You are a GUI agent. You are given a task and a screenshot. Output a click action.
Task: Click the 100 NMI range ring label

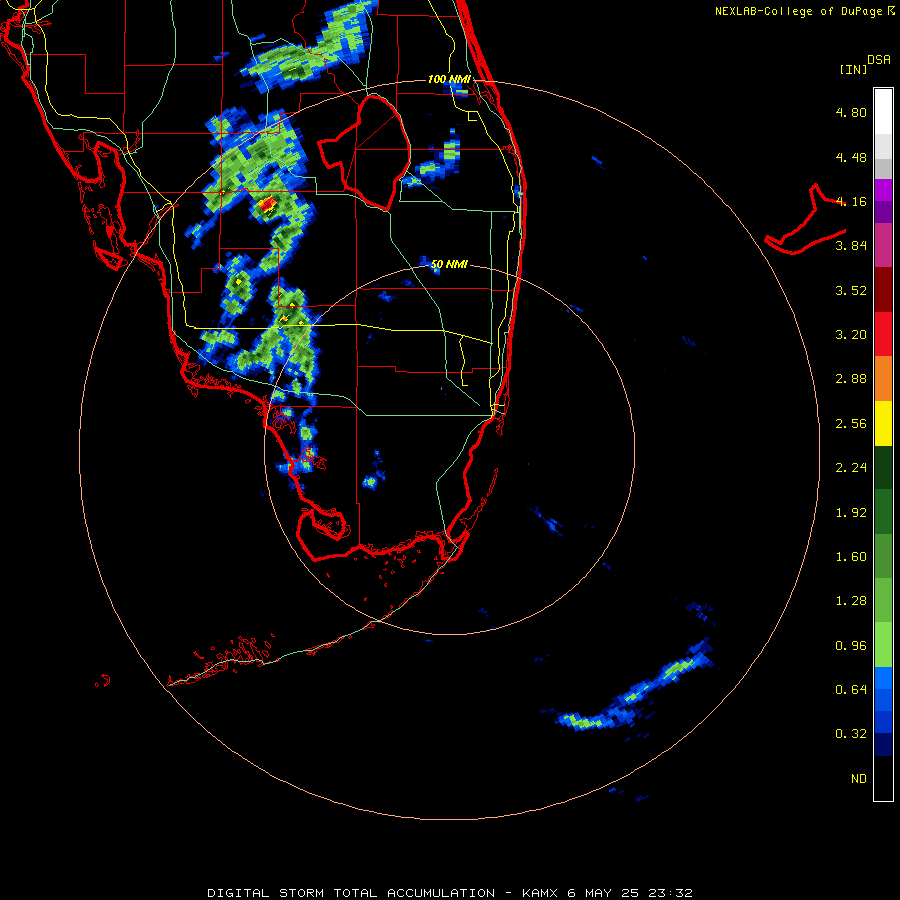click(x=449, y=79)
